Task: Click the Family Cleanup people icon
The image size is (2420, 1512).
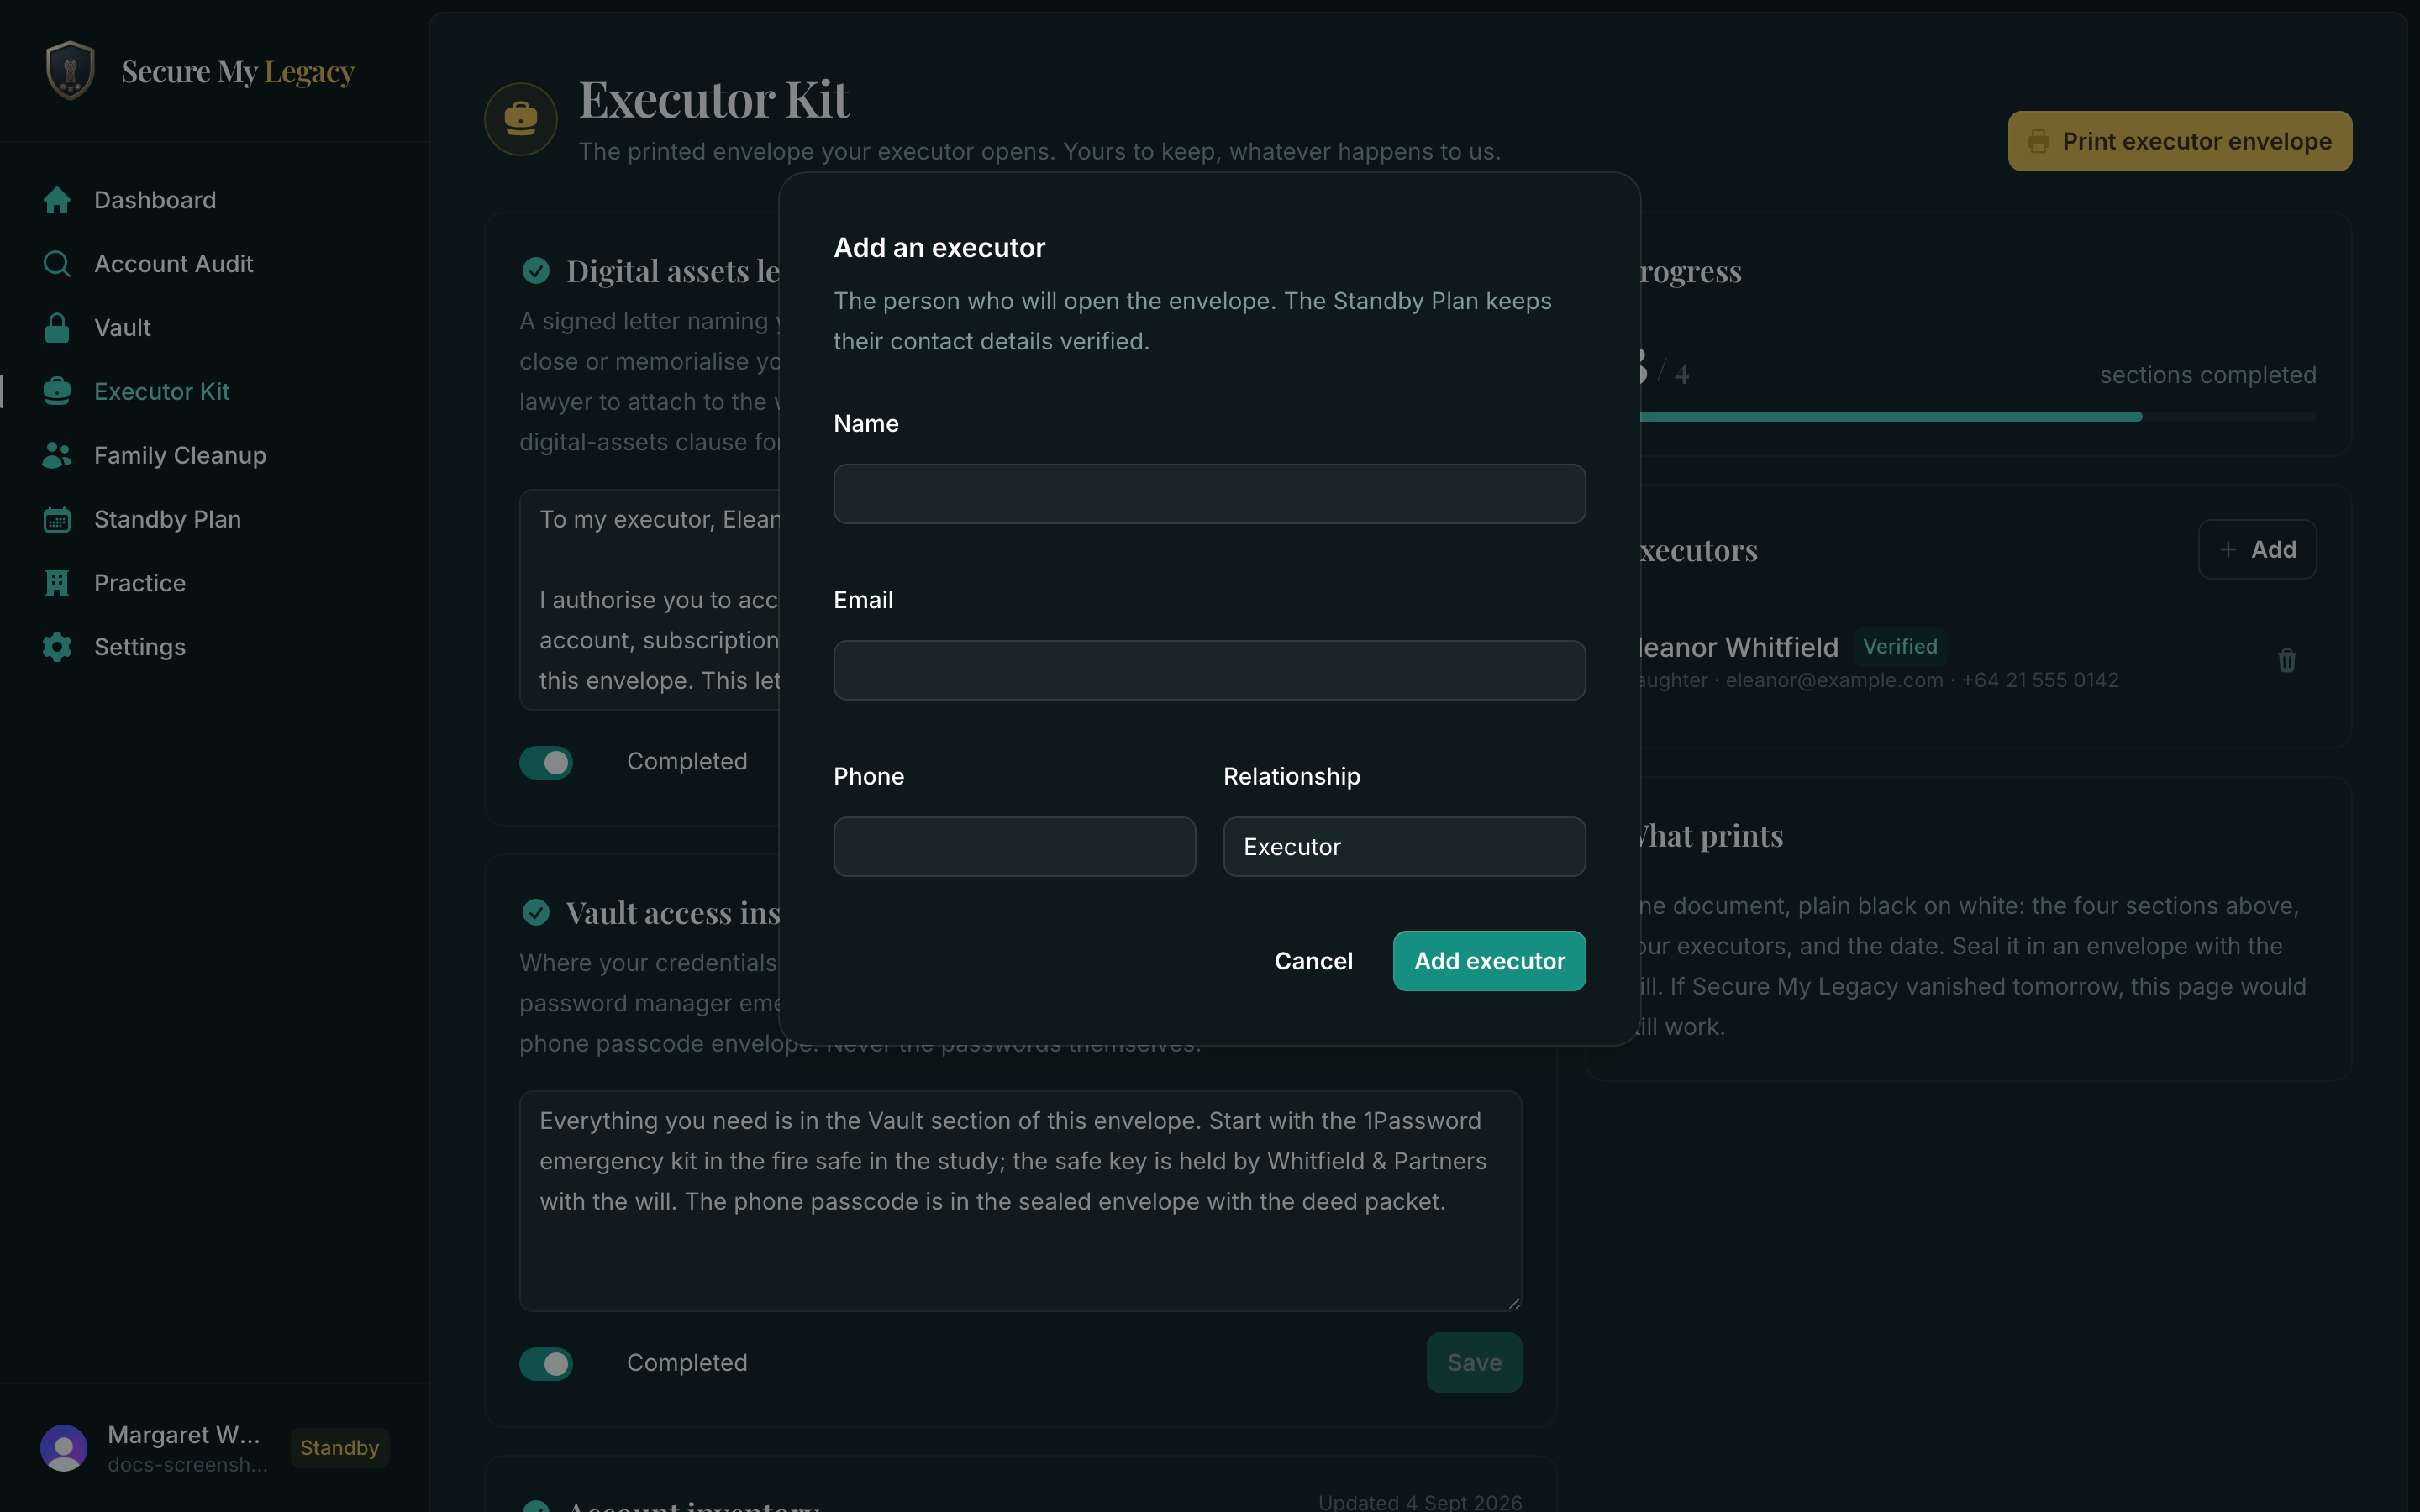Action: pyautogui.click(x=57, y=455)
